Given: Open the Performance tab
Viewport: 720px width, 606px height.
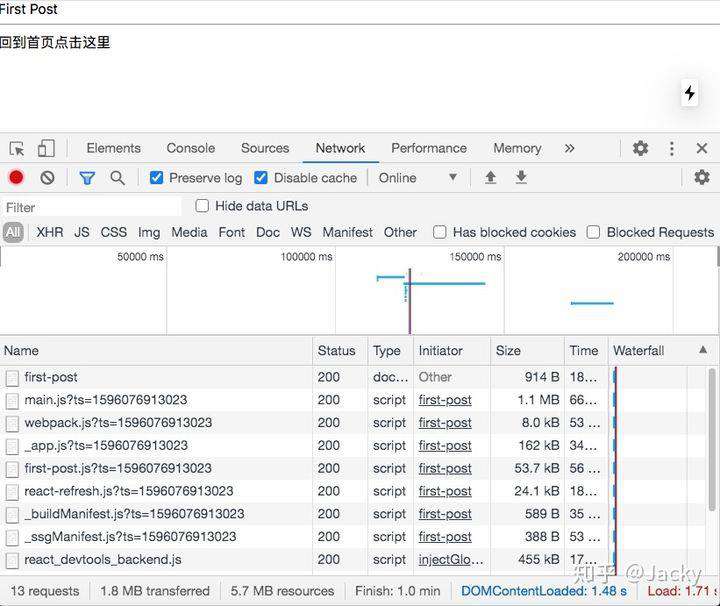Looking at the screenshot, I should coord(429,148).
